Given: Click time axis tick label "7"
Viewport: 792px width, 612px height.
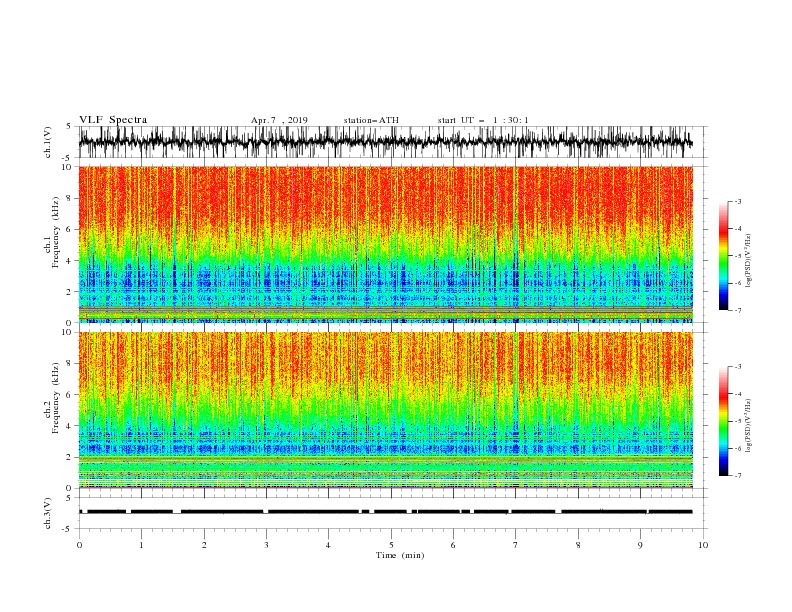Looking at the screenshot, I should pyautogui.click(x=515, y=545).
